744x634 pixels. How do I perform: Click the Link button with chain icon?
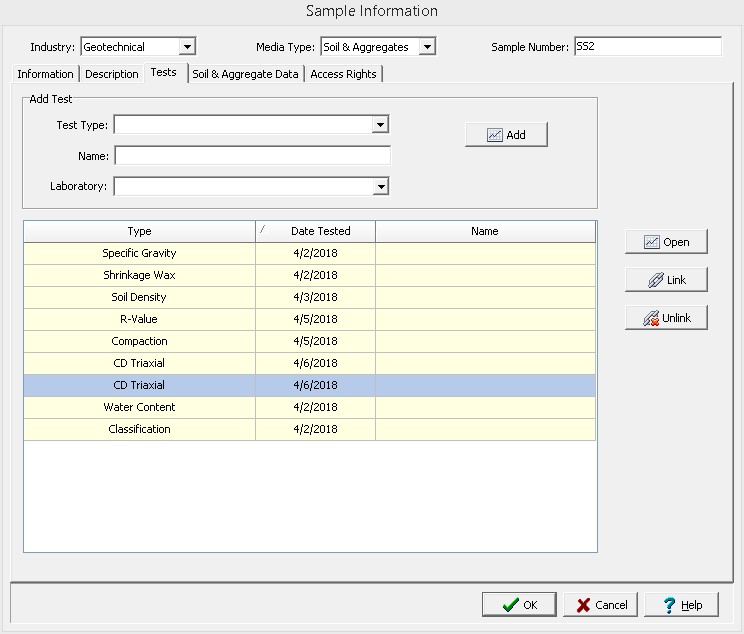666,280
